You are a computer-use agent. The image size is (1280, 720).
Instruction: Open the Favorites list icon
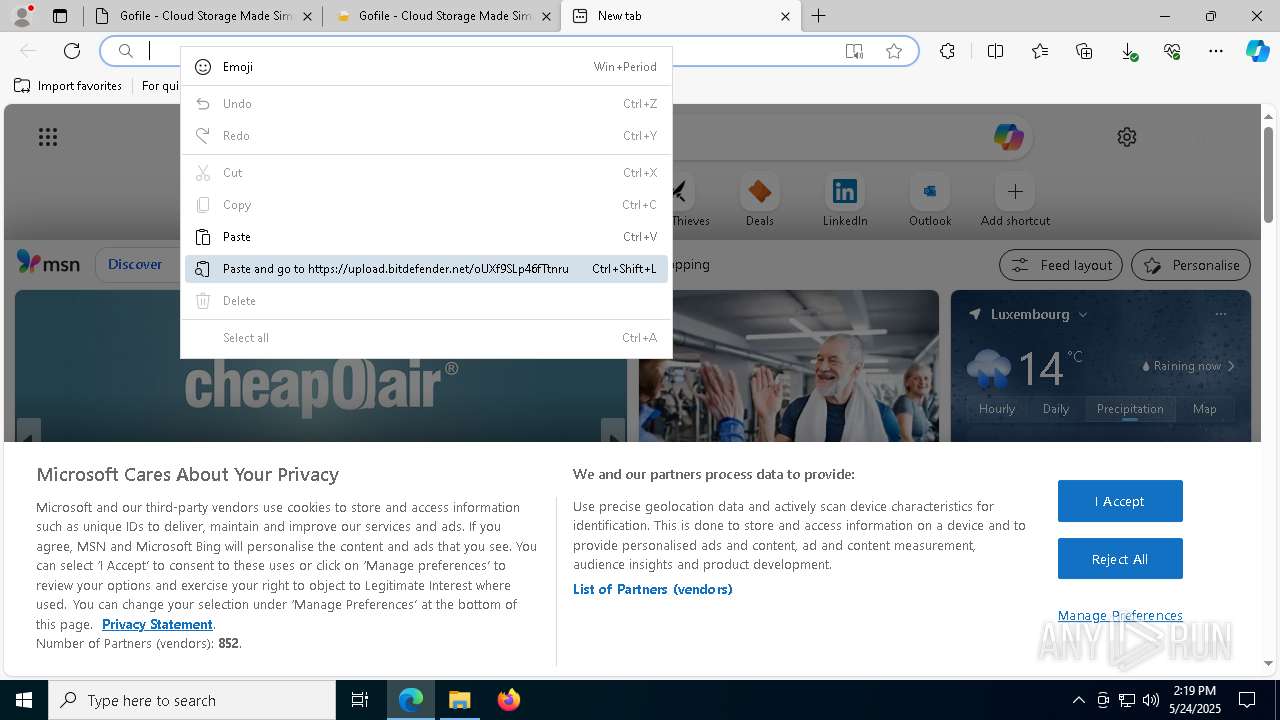click(x=1040, y=51)
